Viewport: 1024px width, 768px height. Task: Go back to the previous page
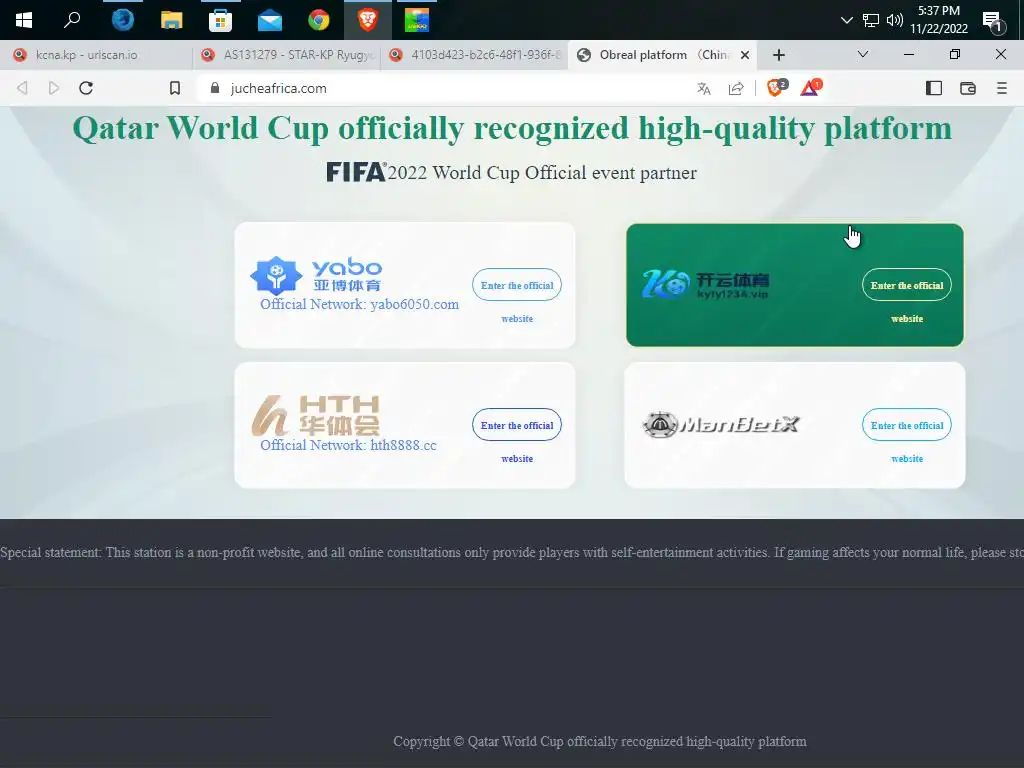(22, 88)
